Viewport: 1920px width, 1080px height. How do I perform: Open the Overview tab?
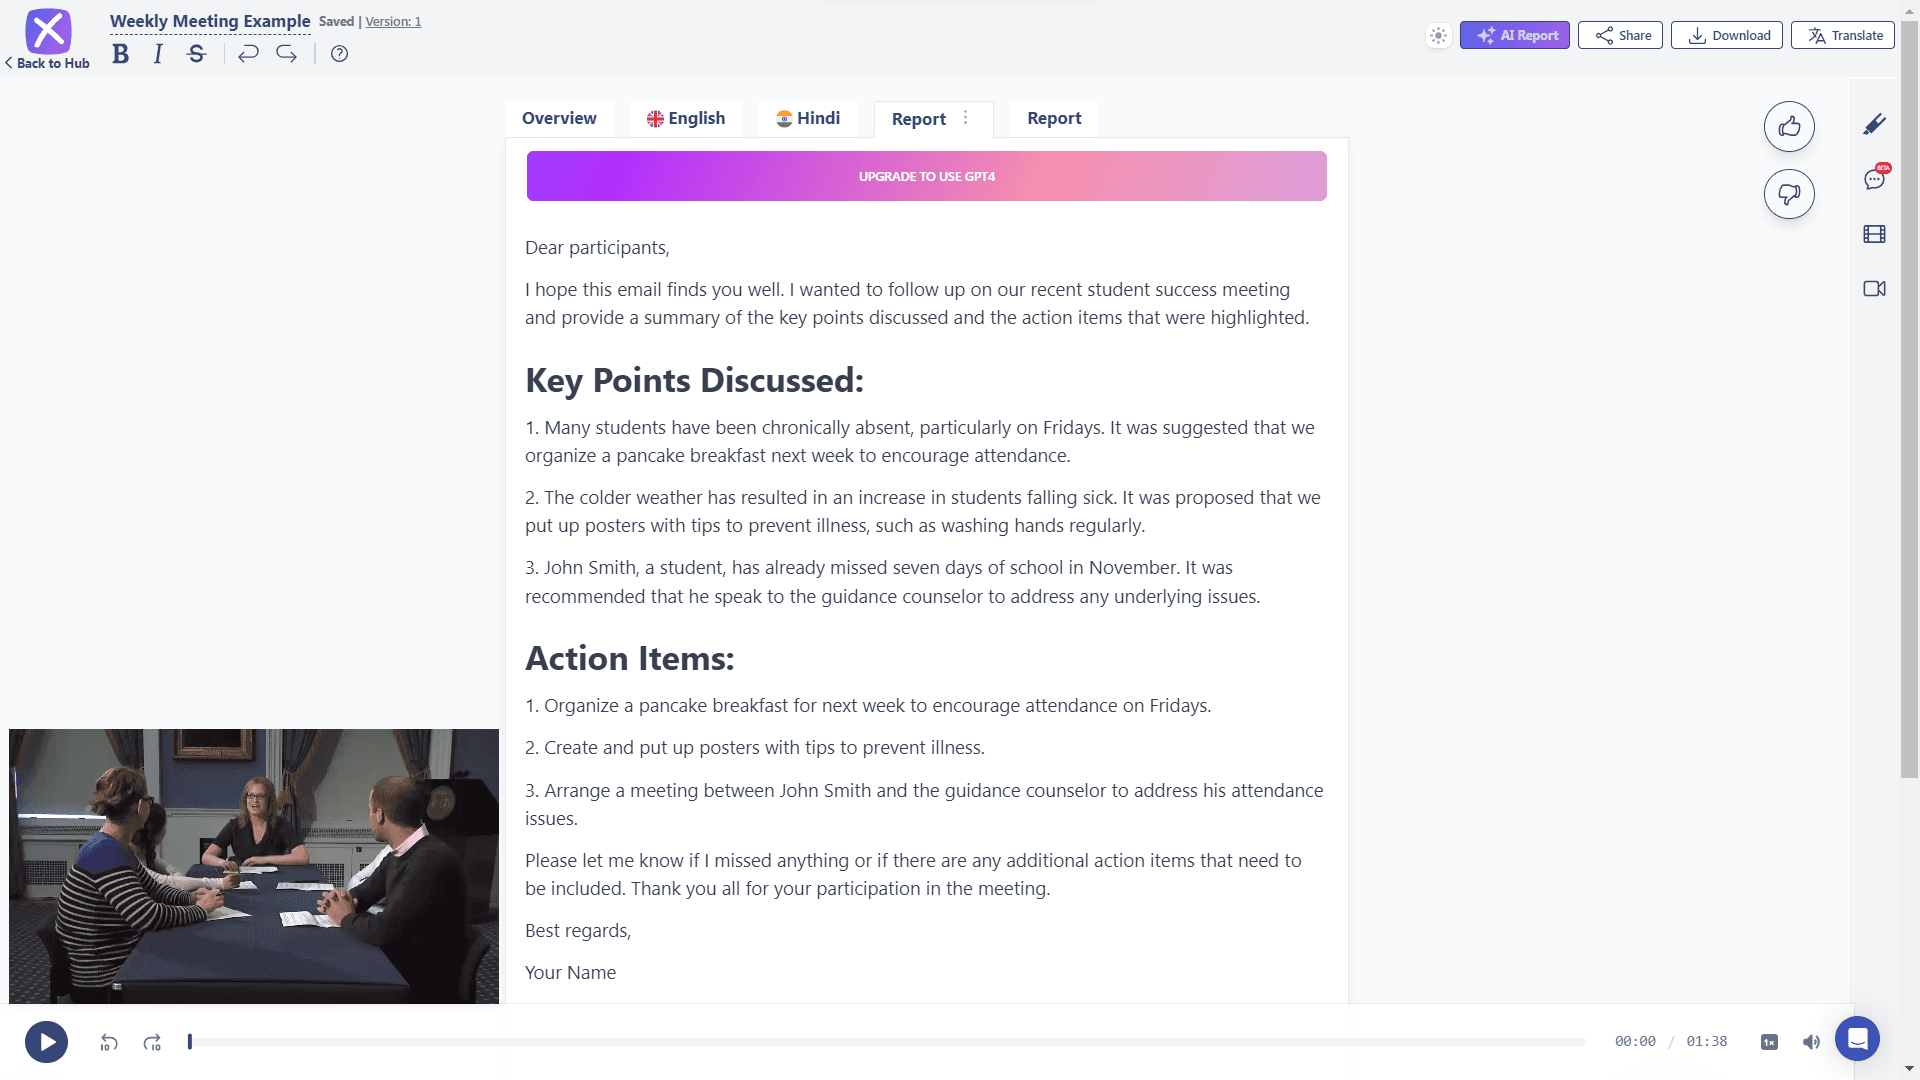point(559,118)
